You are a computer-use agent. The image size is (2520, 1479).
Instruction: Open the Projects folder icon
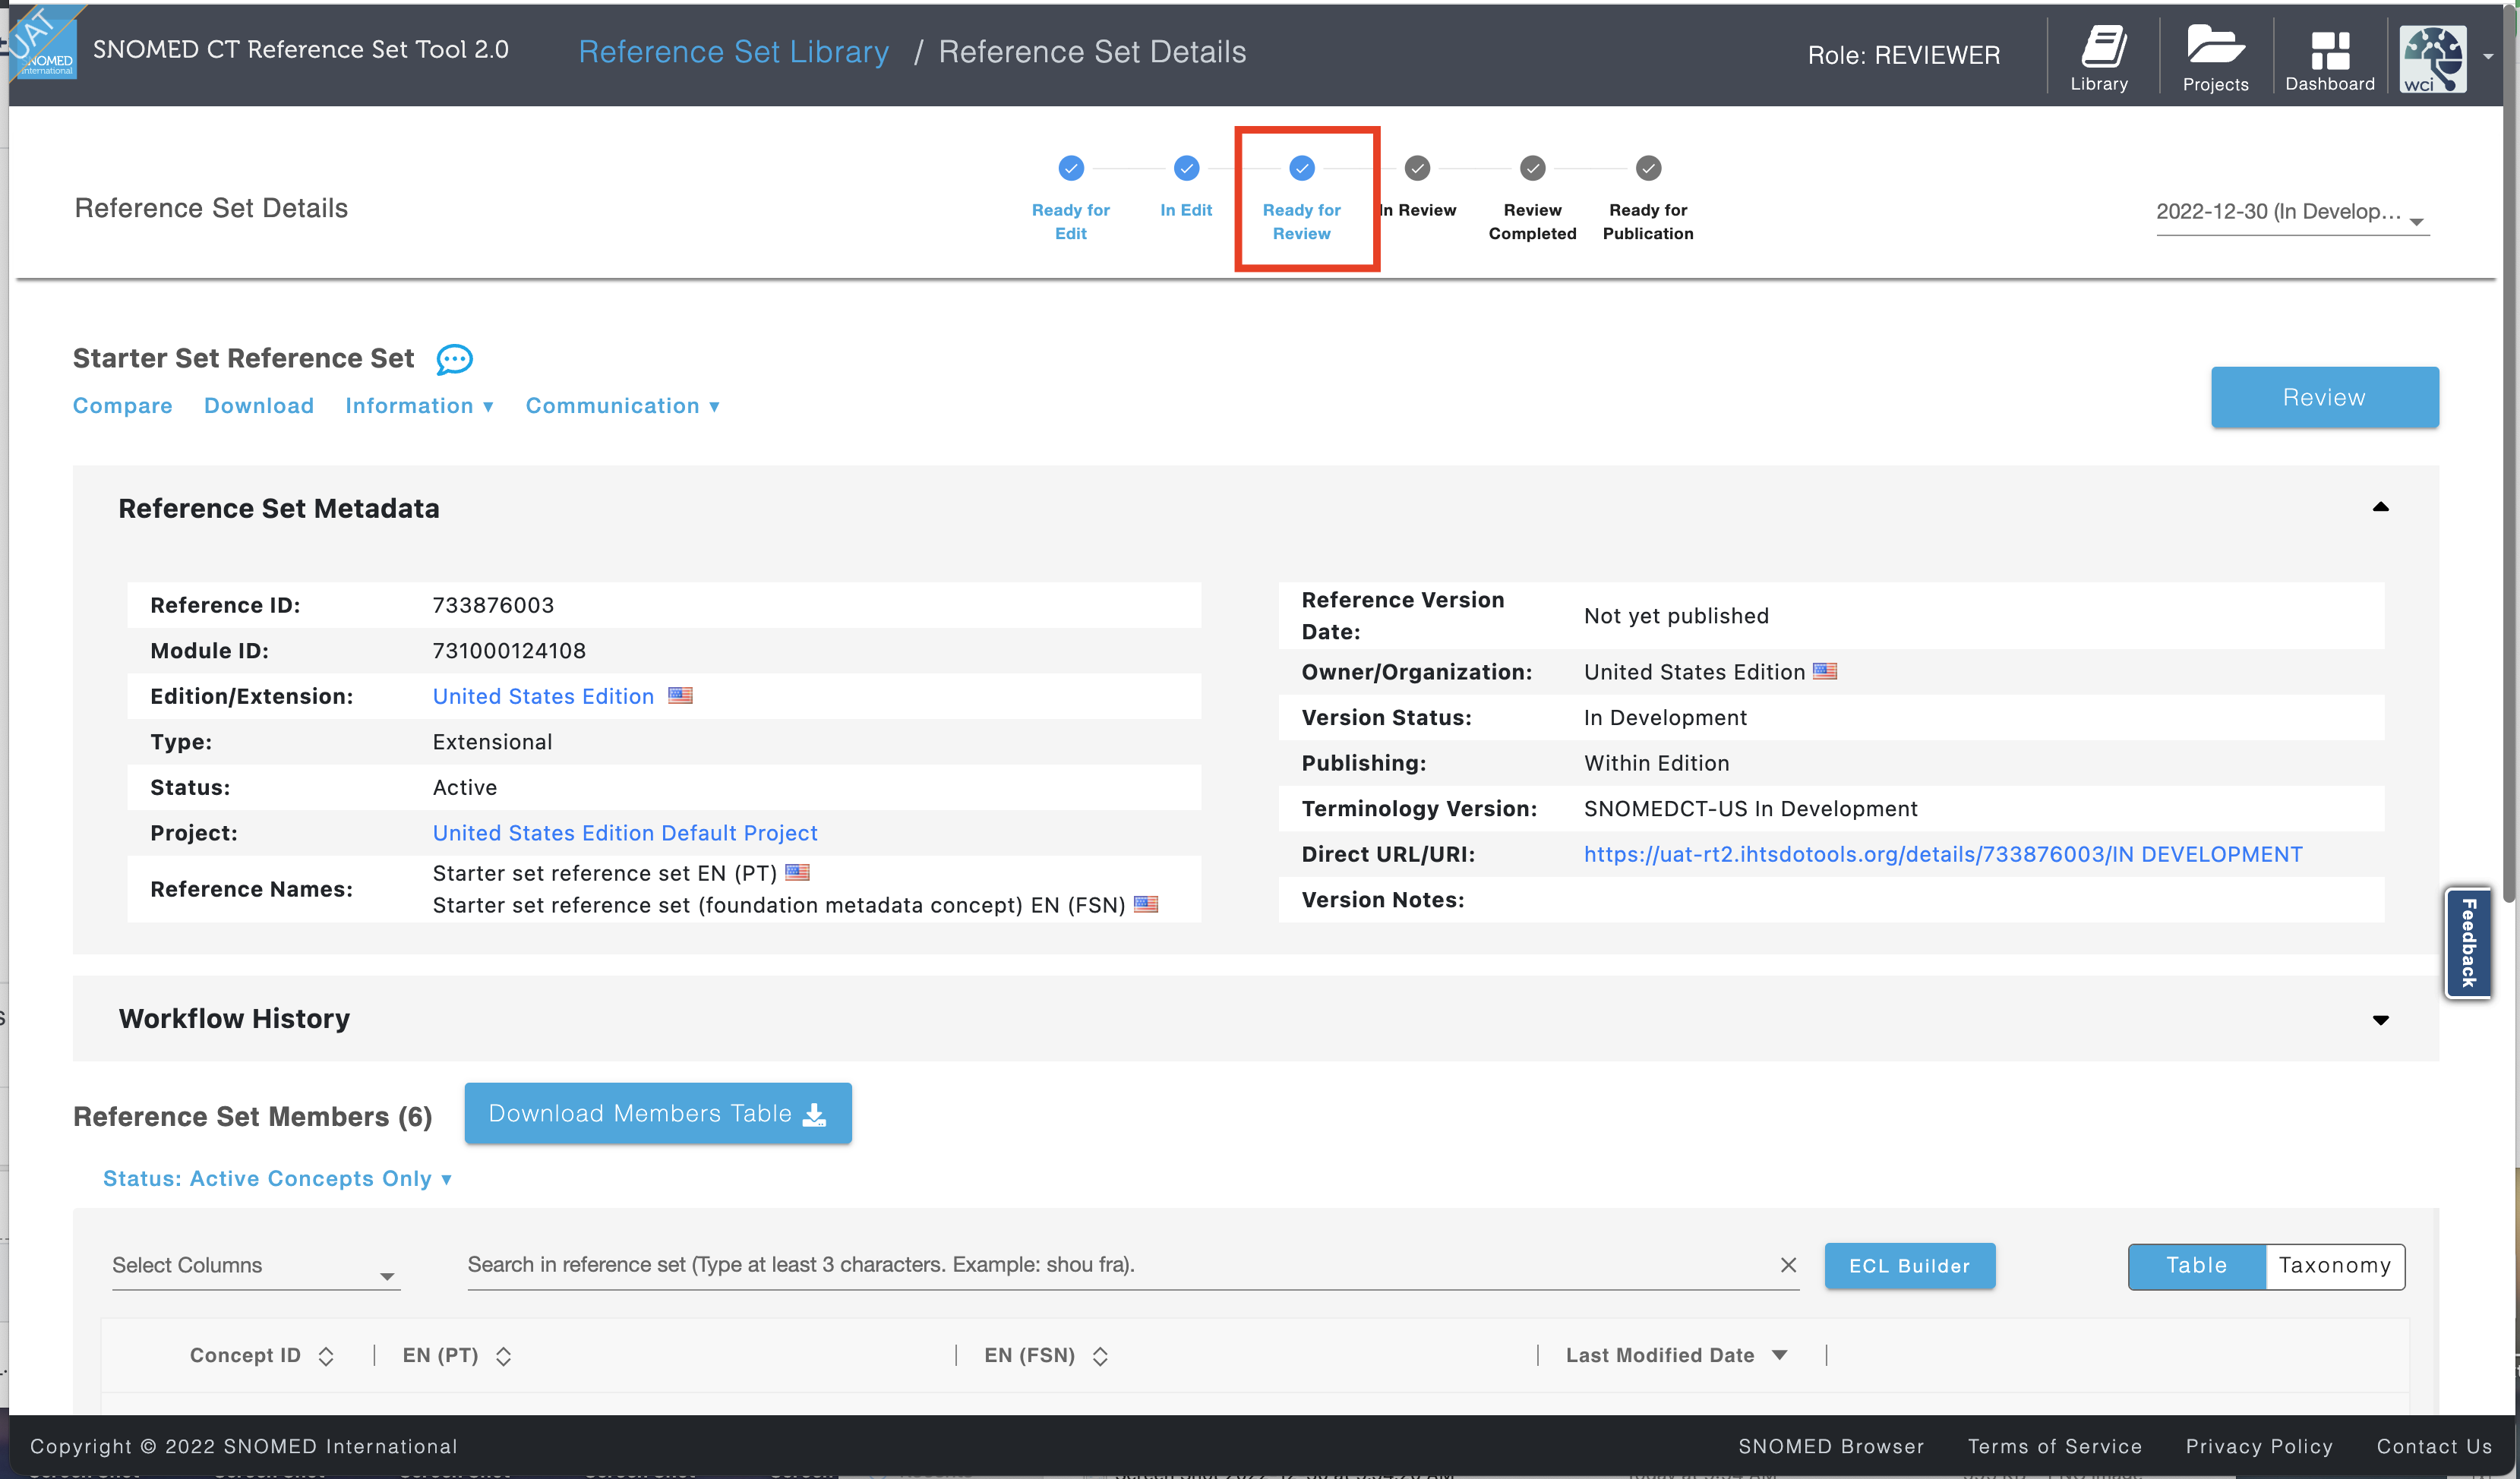2215,58
